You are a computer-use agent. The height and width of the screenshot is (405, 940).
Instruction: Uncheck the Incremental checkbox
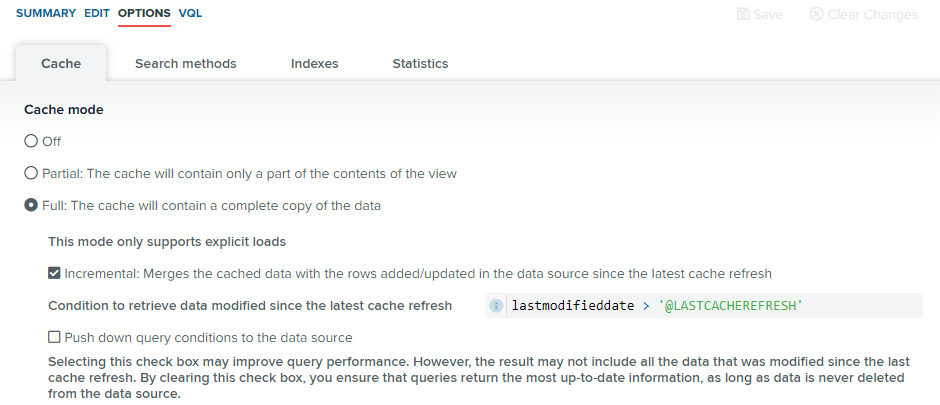click(55, 273)
